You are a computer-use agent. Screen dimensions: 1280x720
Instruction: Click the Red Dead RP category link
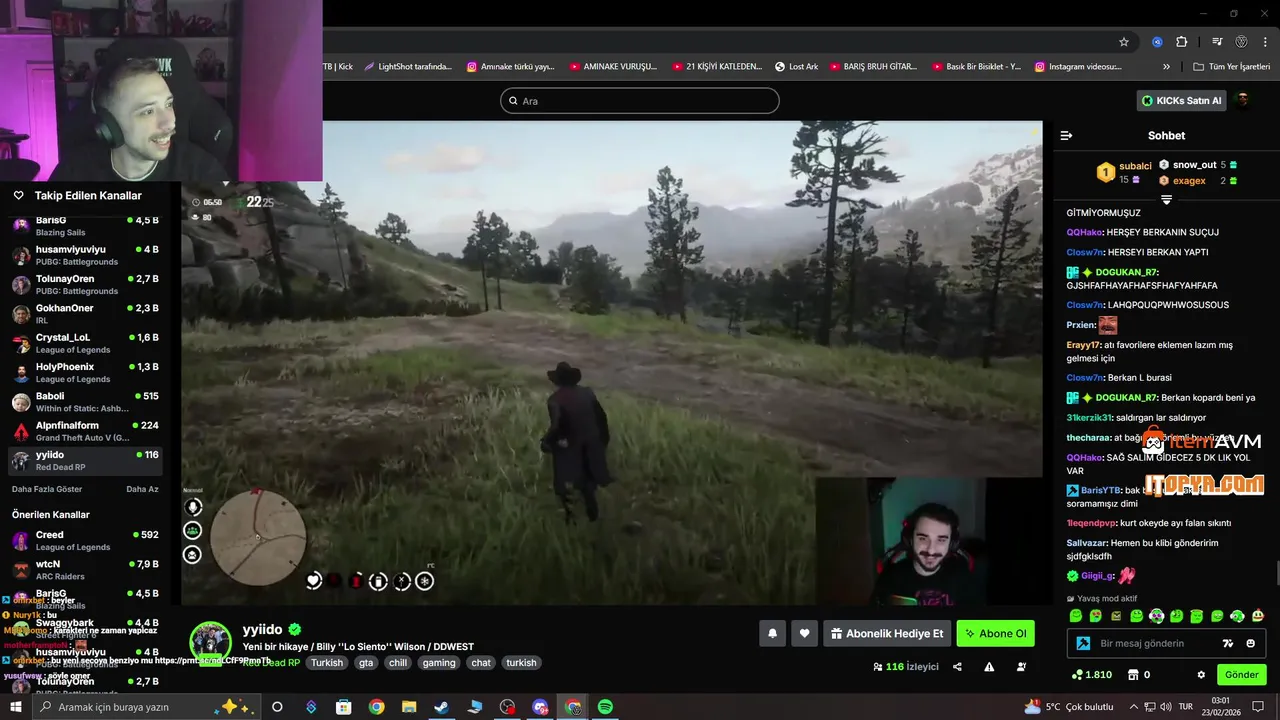tap(271, 662)
